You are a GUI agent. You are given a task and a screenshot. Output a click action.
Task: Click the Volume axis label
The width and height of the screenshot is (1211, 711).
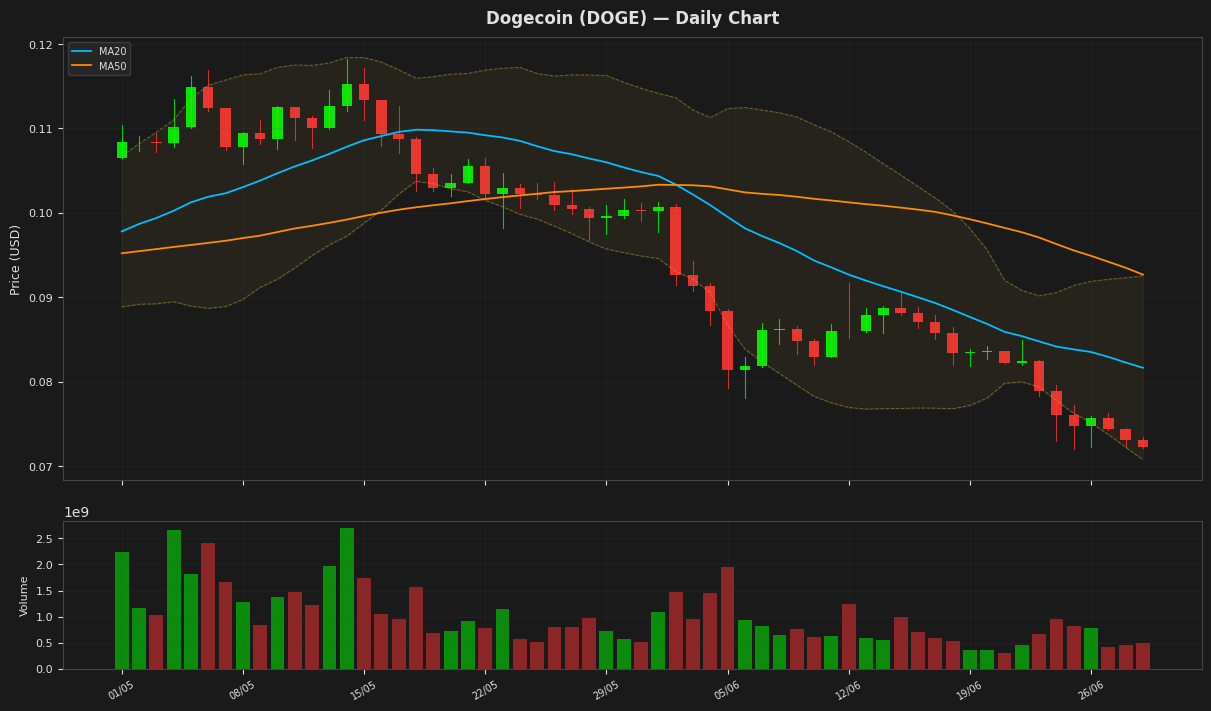25,595
